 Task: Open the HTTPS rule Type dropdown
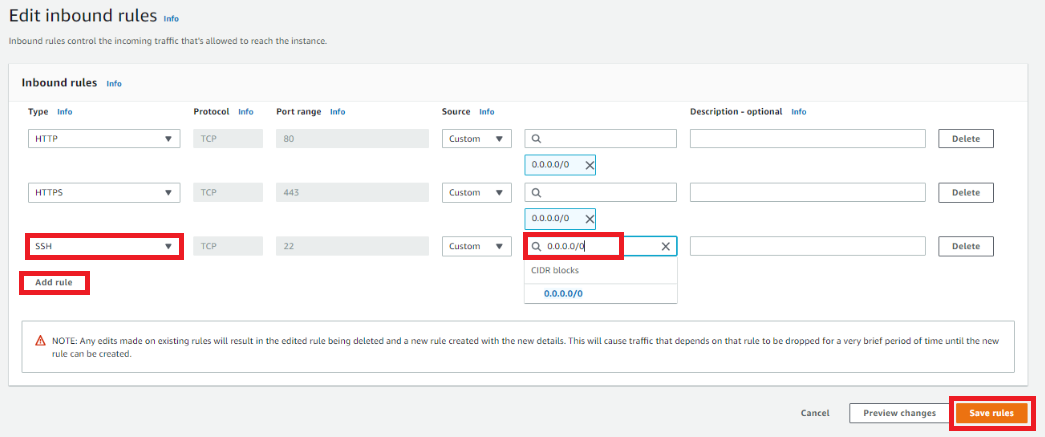104,192
